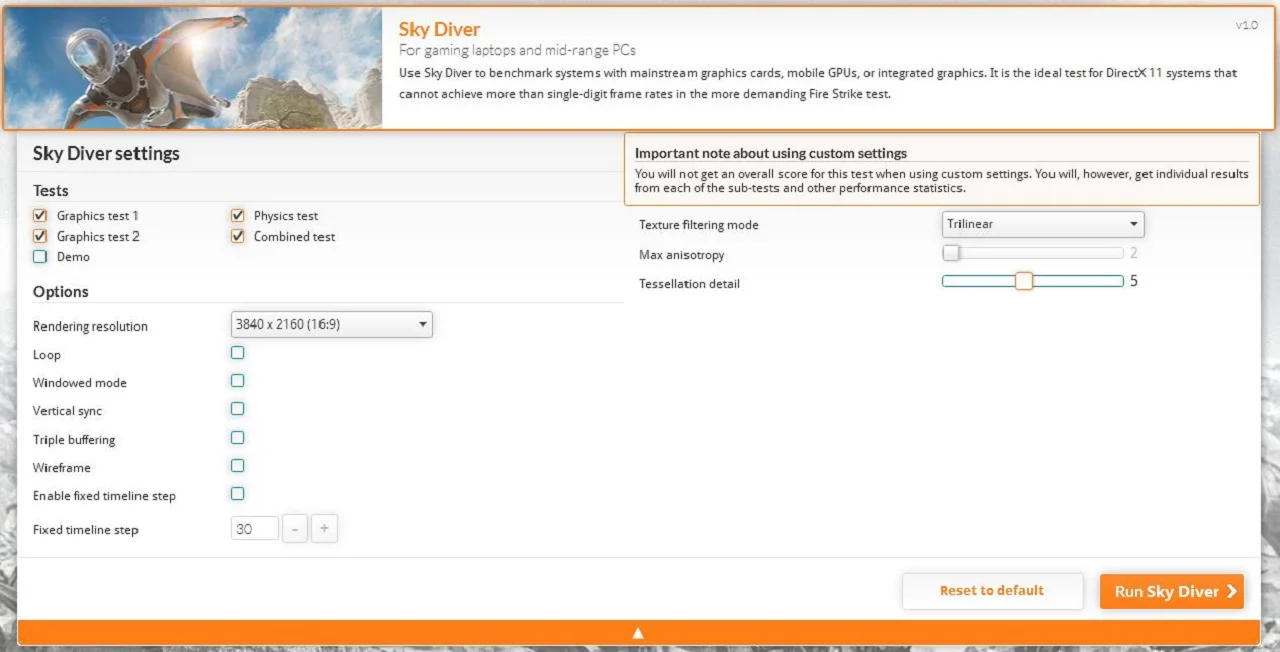This screenshot has height=652, width=1280.
Task: Check Enable fixed timeline step
Action: tap(237, 493)
